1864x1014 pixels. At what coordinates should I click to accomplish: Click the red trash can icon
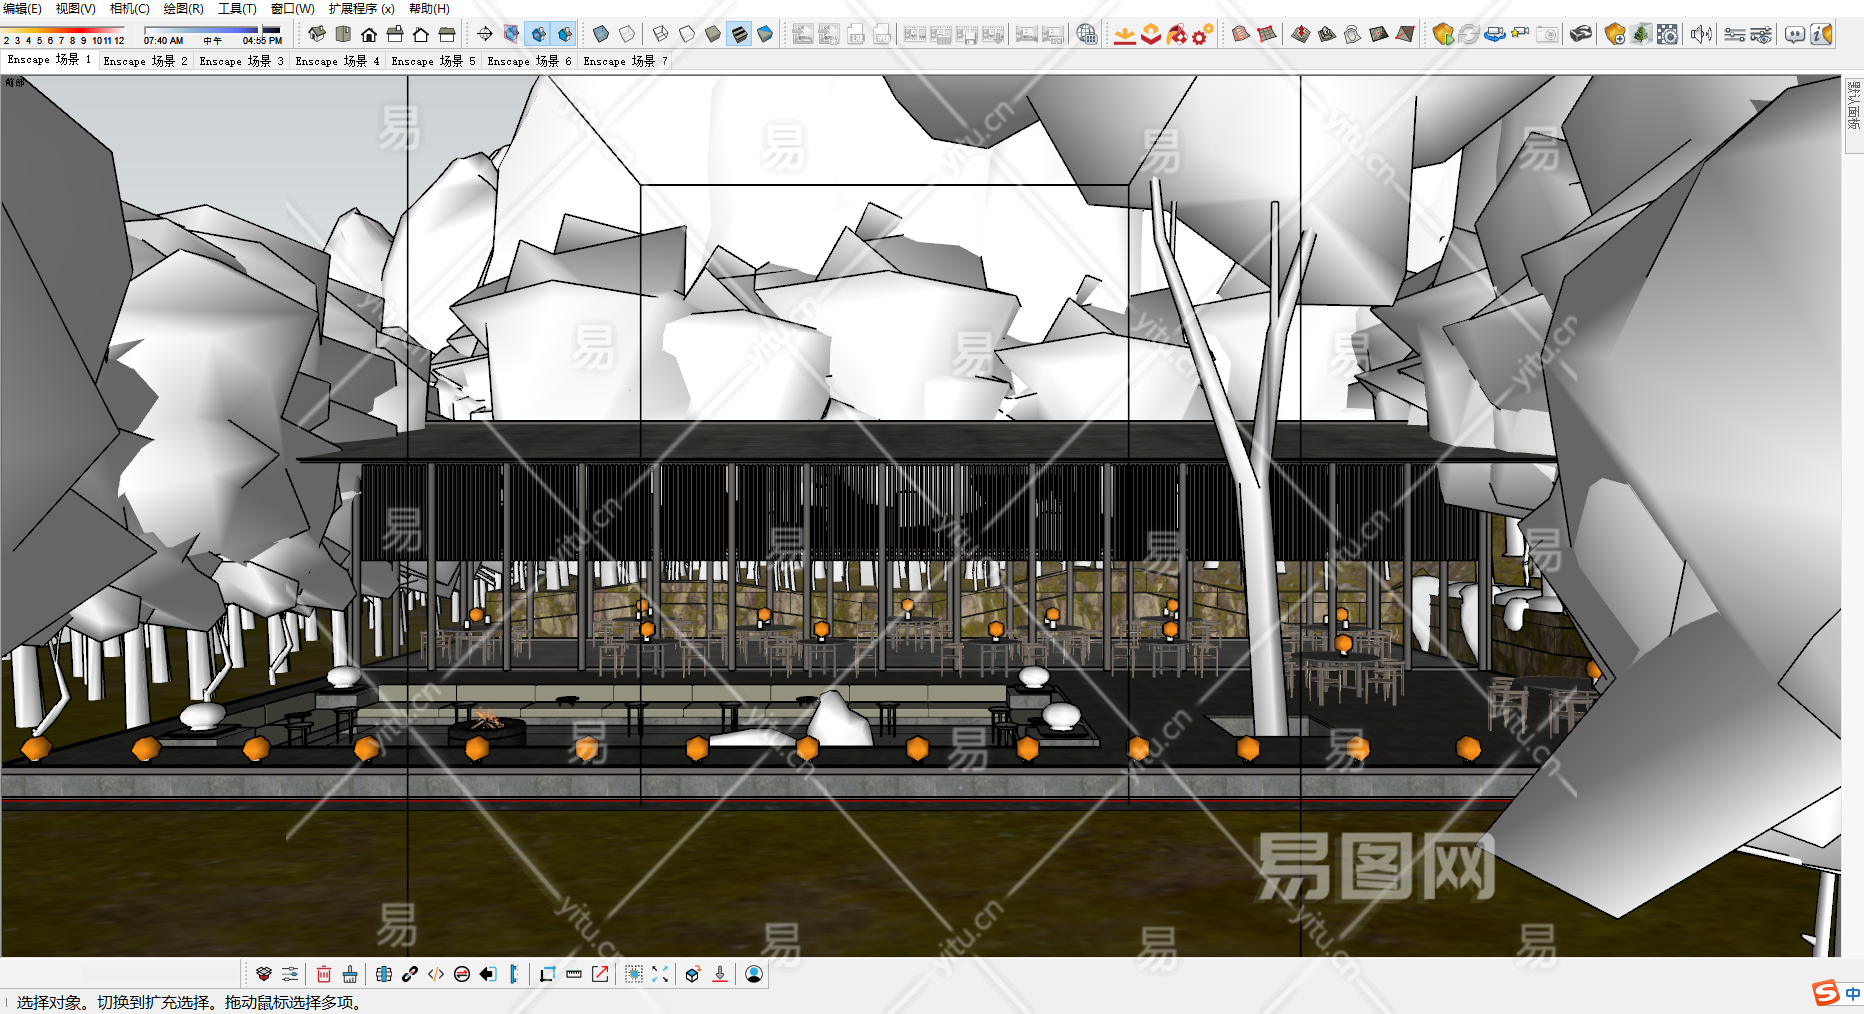(x=324, y=974)
